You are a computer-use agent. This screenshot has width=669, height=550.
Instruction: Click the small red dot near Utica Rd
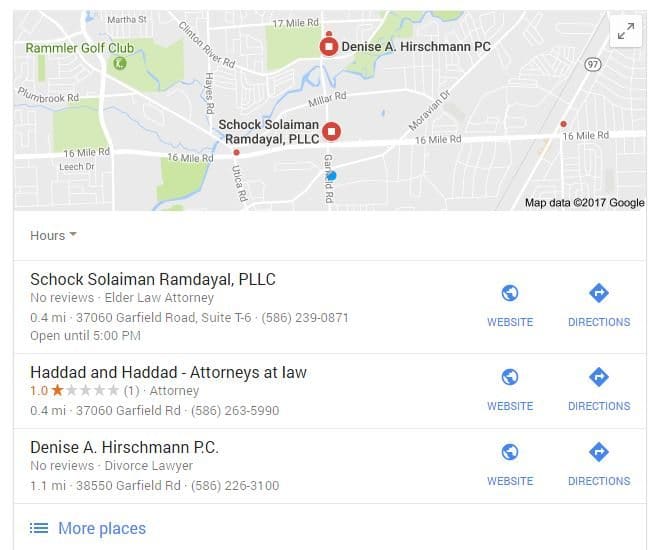[x=236, y=152]
